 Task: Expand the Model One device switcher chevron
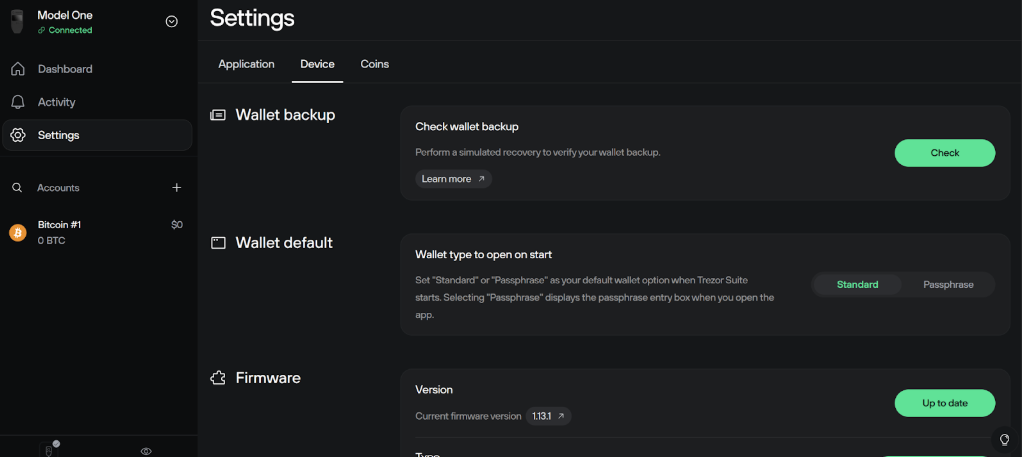172,21
